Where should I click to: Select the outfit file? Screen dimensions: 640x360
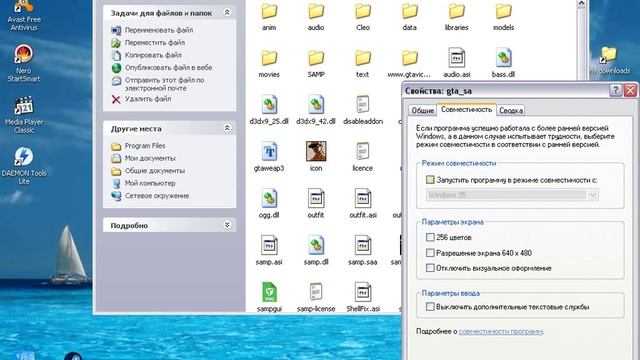pyautogui.click(x=316, y=204)
